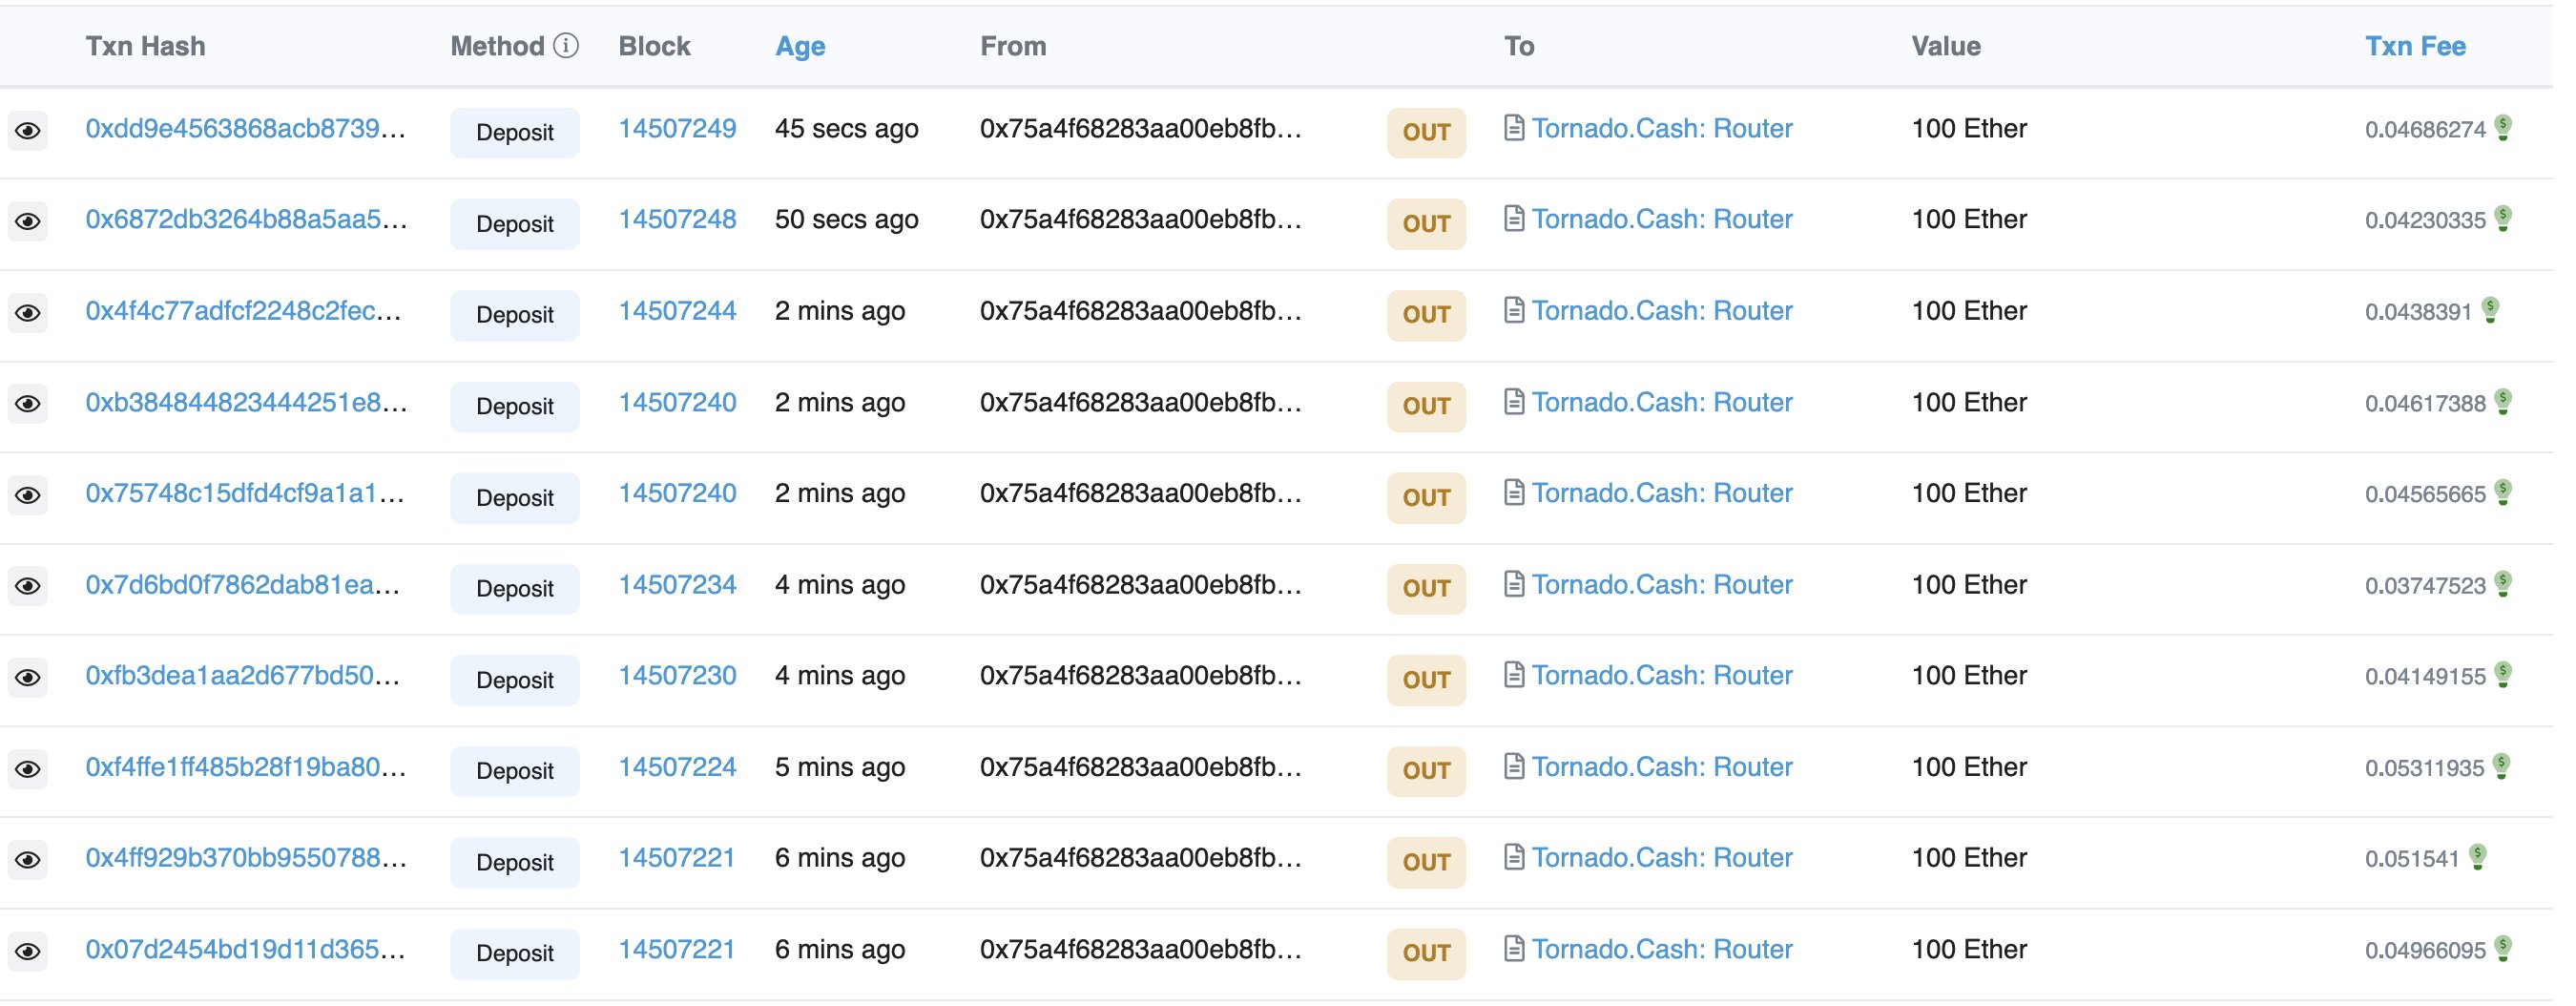Screen dimensions: 2576x1006
Task: Click '100 Ether' value in block 14507249 row
Action: point(1969,129)
